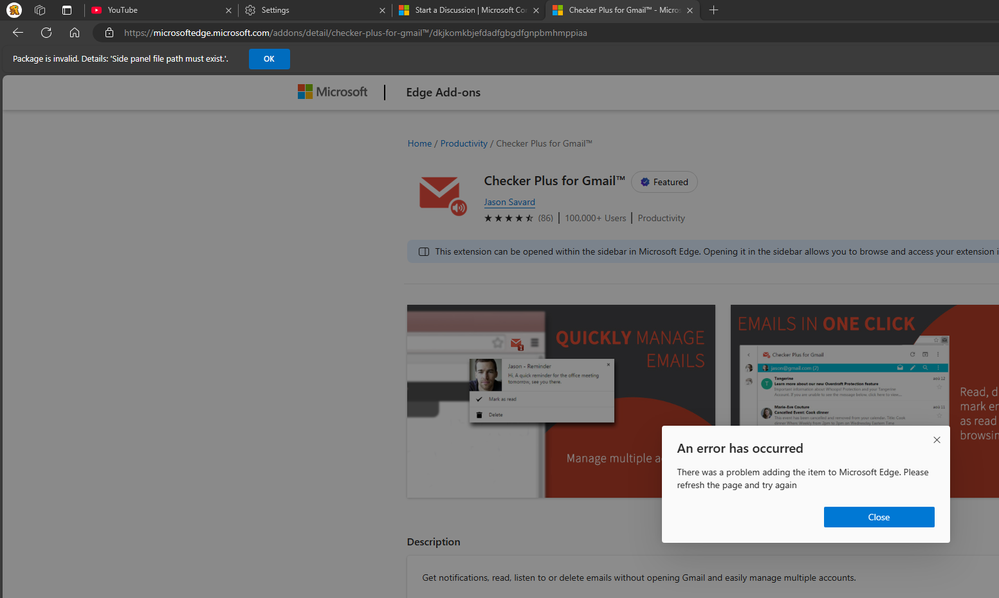This screenshot has height=598, width=999.
Task: Focus the address bar URL
Action: point(356,32)
